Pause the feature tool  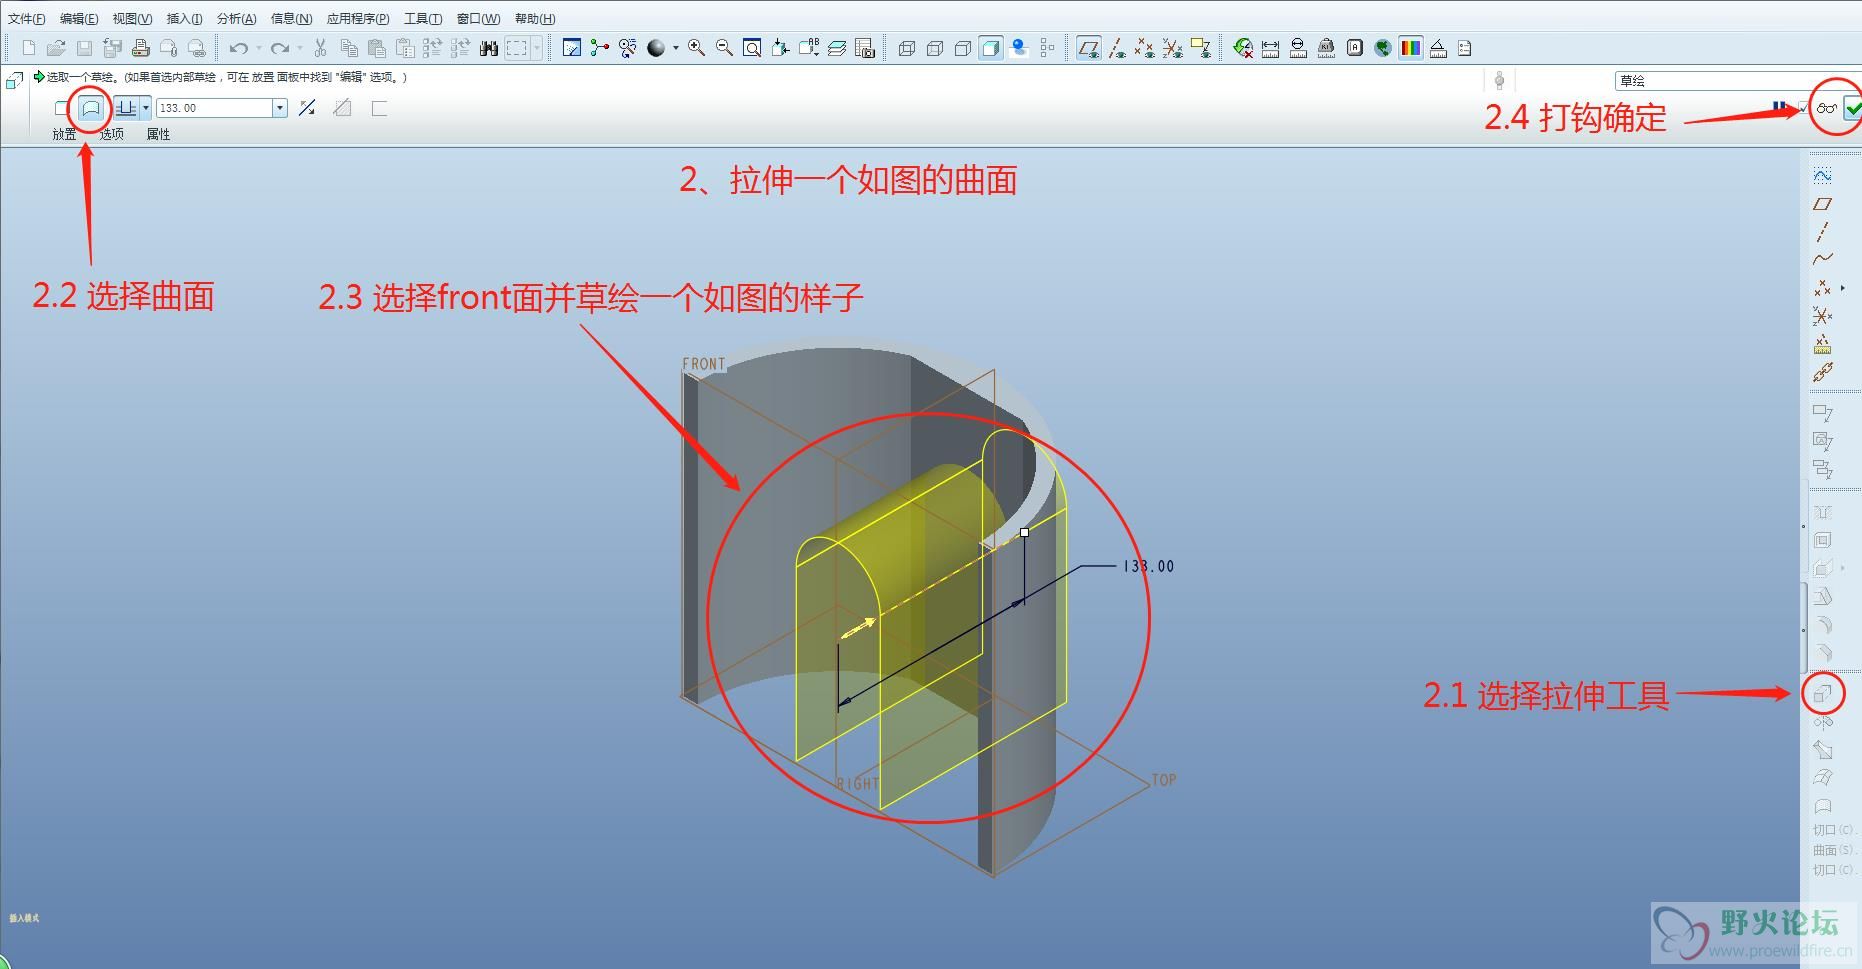1779,107
